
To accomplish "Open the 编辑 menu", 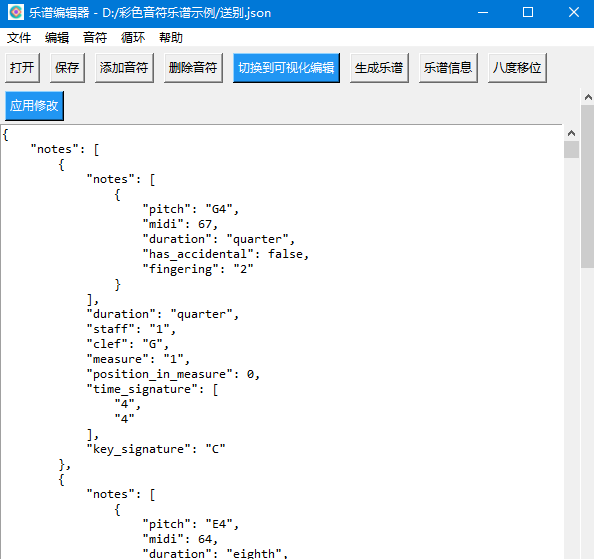I will coord(57,37).
